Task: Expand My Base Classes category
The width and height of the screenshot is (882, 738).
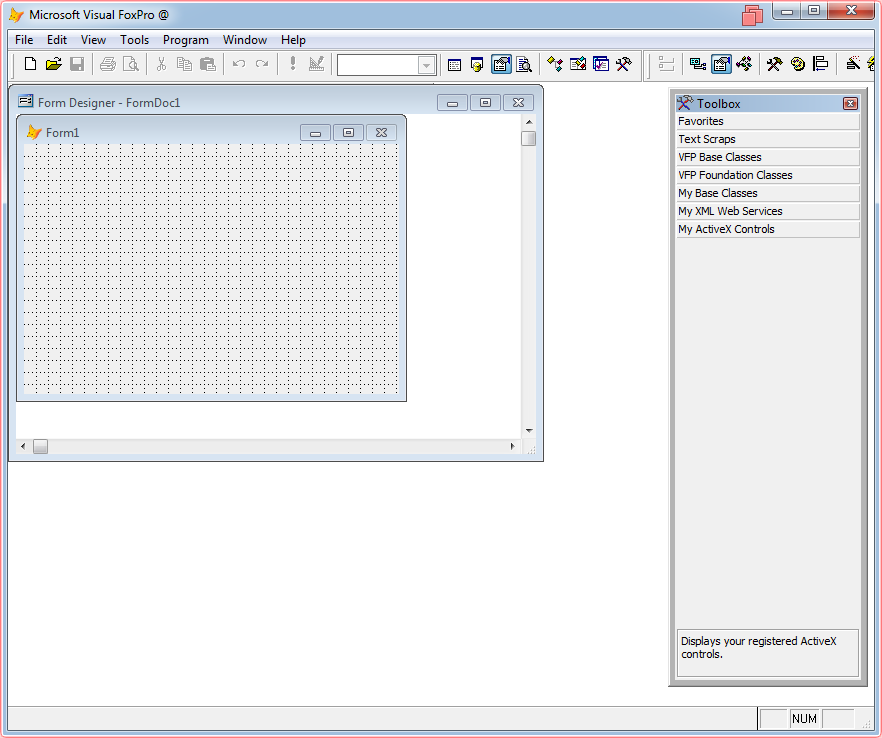Action: pos(768,194)
